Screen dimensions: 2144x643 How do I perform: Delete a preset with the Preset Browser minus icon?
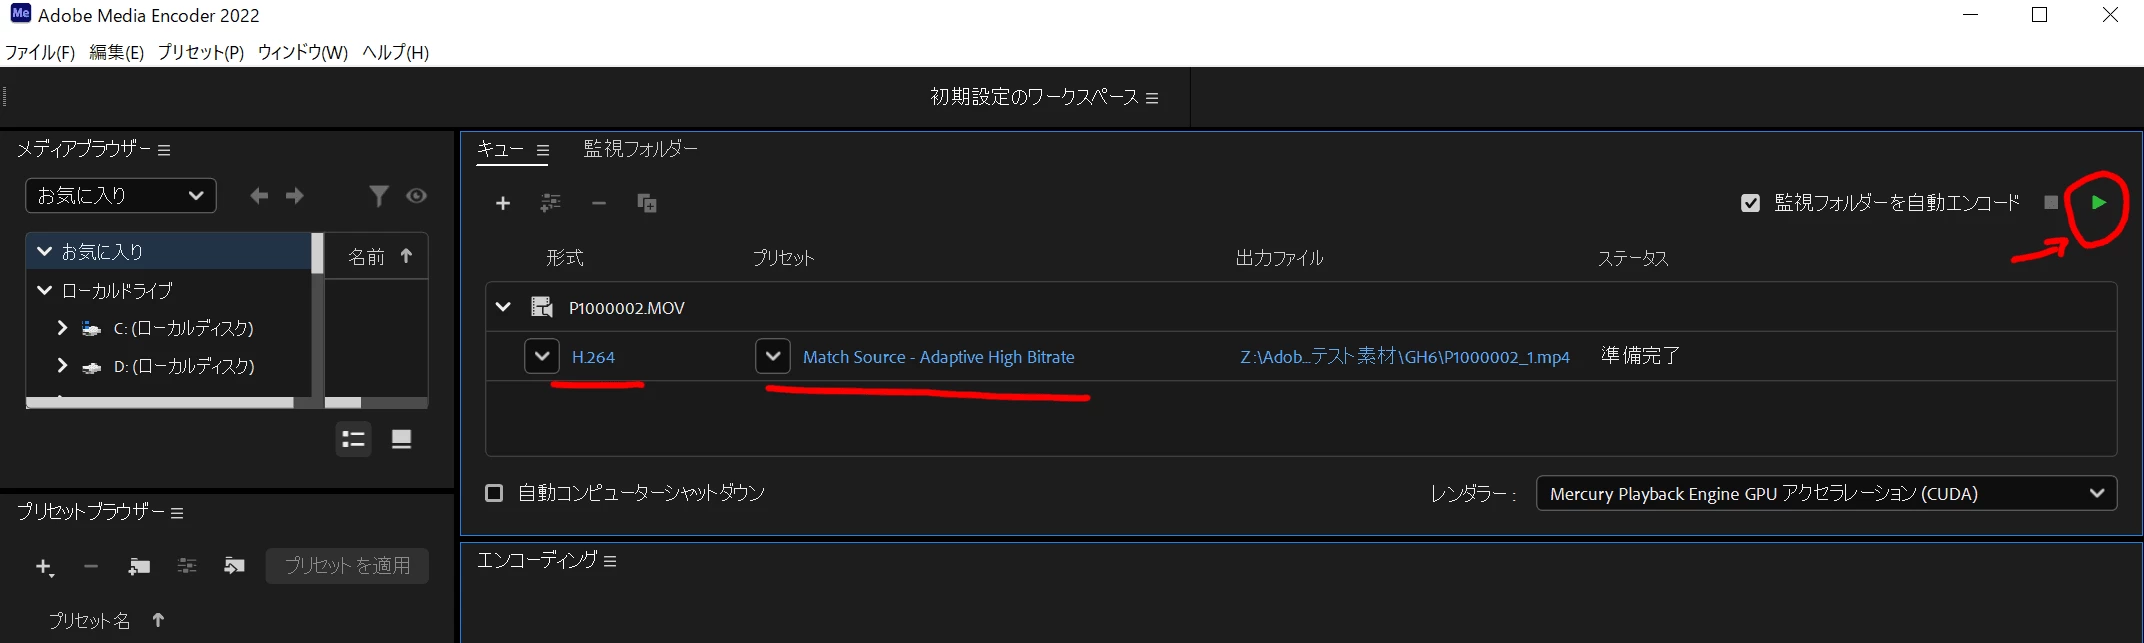pos(91,566)
